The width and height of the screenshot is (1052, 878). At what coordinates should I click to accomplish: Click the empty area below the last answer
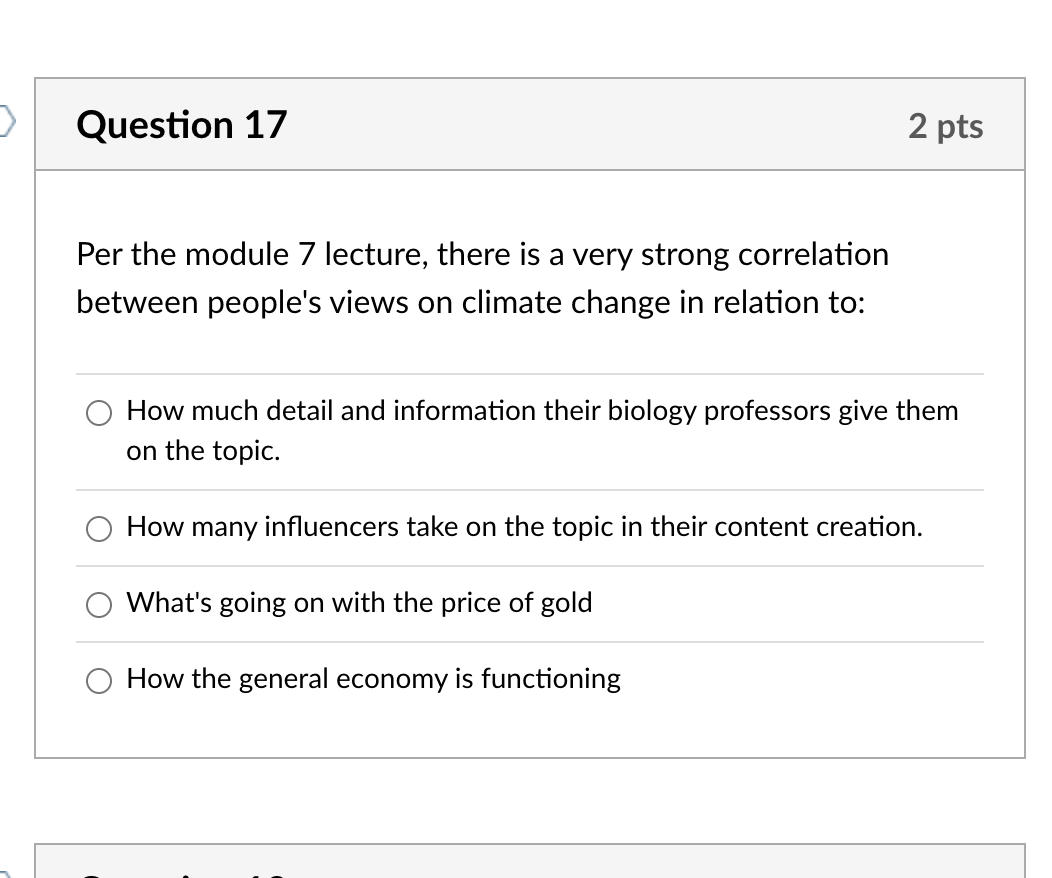coord(530,728)
